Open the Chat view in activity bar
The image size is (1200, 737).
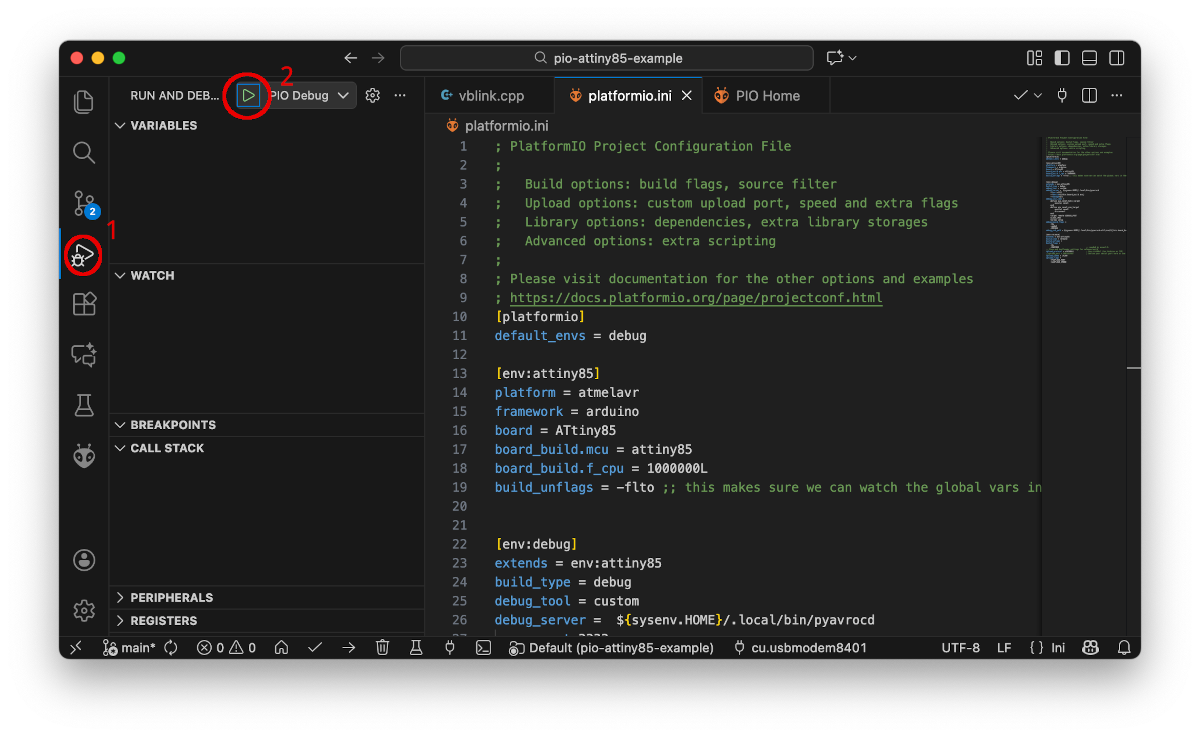84,355
